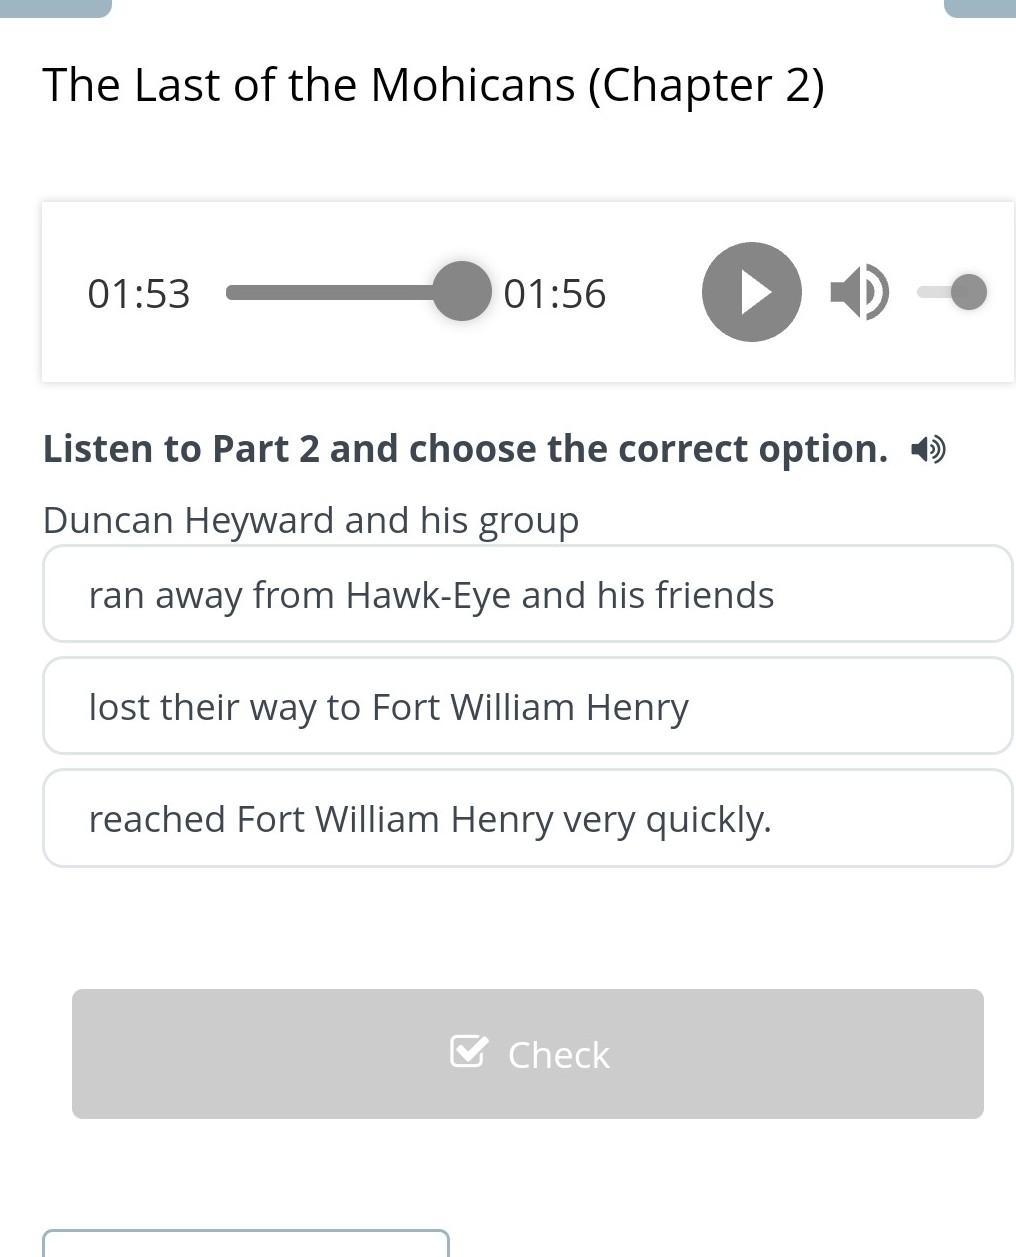Viewport: 1016px width, 1257px height.
Task: Click the total duration 01:56 label
Action: pos(555,294)
